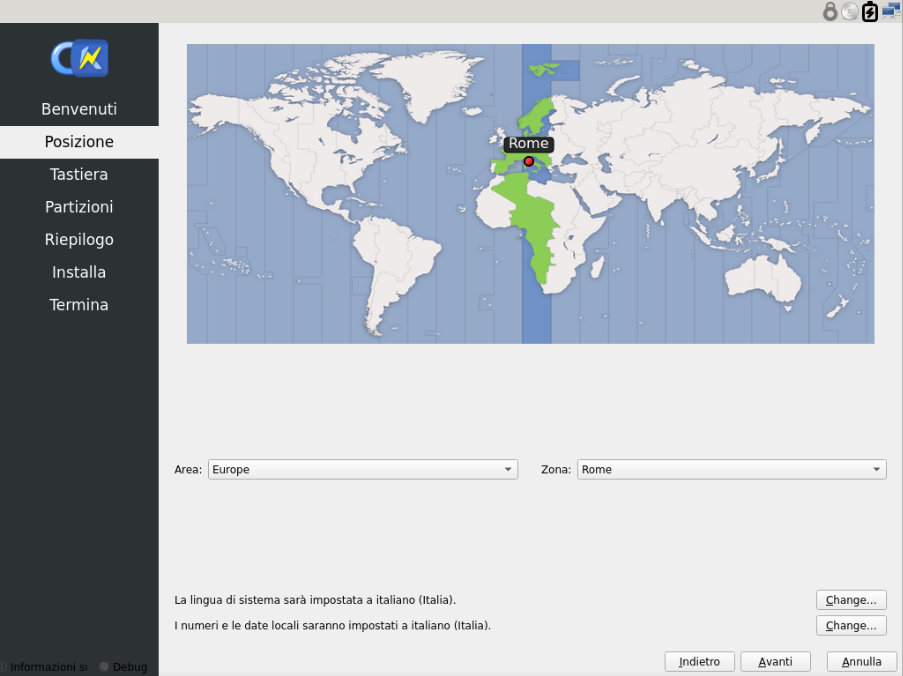Open the Area dropdown showing Europe
This screenshot has width=903, height=676.
click(x=362, y=470)
